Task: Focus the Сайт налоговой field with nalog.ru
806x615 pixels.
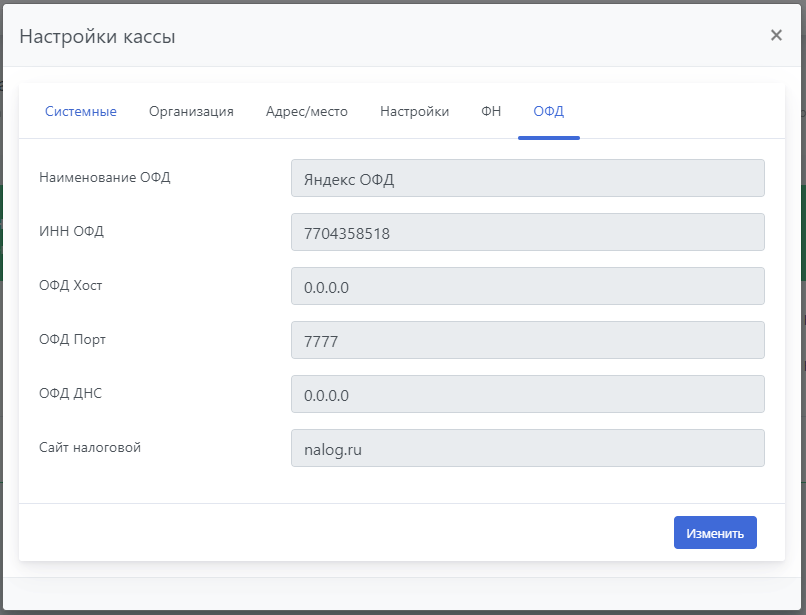Action: tap(527, 449)
